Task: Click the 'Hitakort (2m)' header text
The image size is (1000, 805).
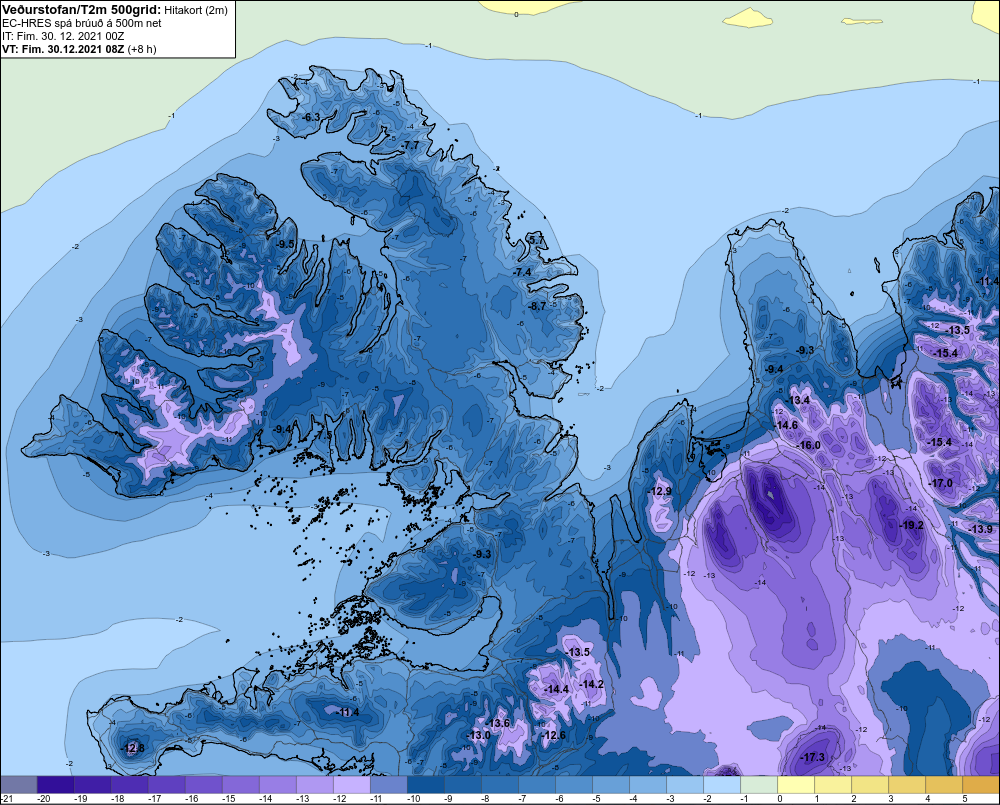Action: pos(196,10)
